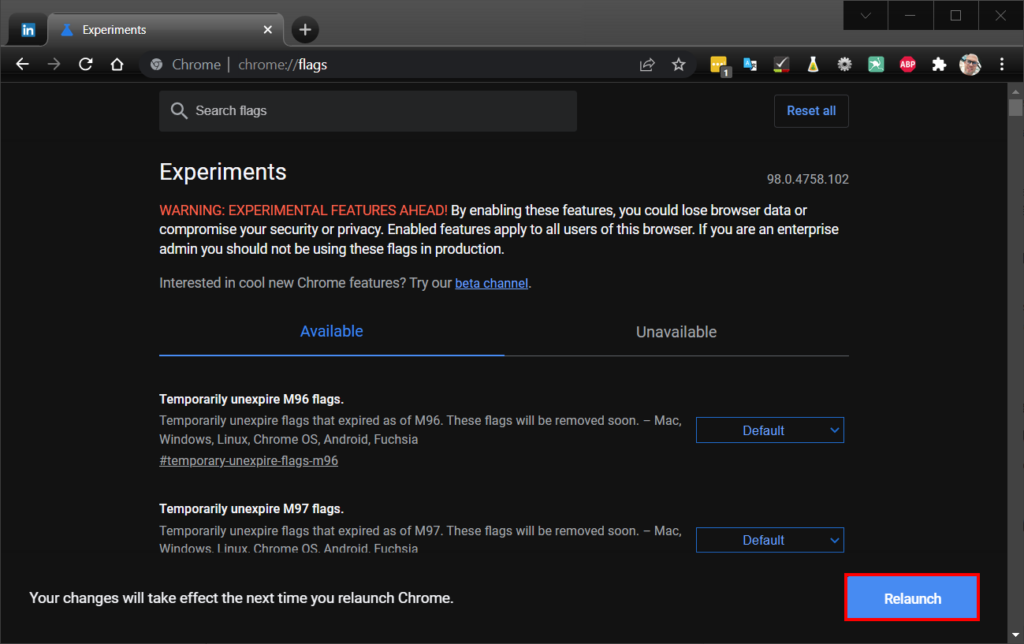This screenshot has width=1024, height=644.
Task: Click the 'Temporarily unexpire M97 flags.' title
Action: 251,509
